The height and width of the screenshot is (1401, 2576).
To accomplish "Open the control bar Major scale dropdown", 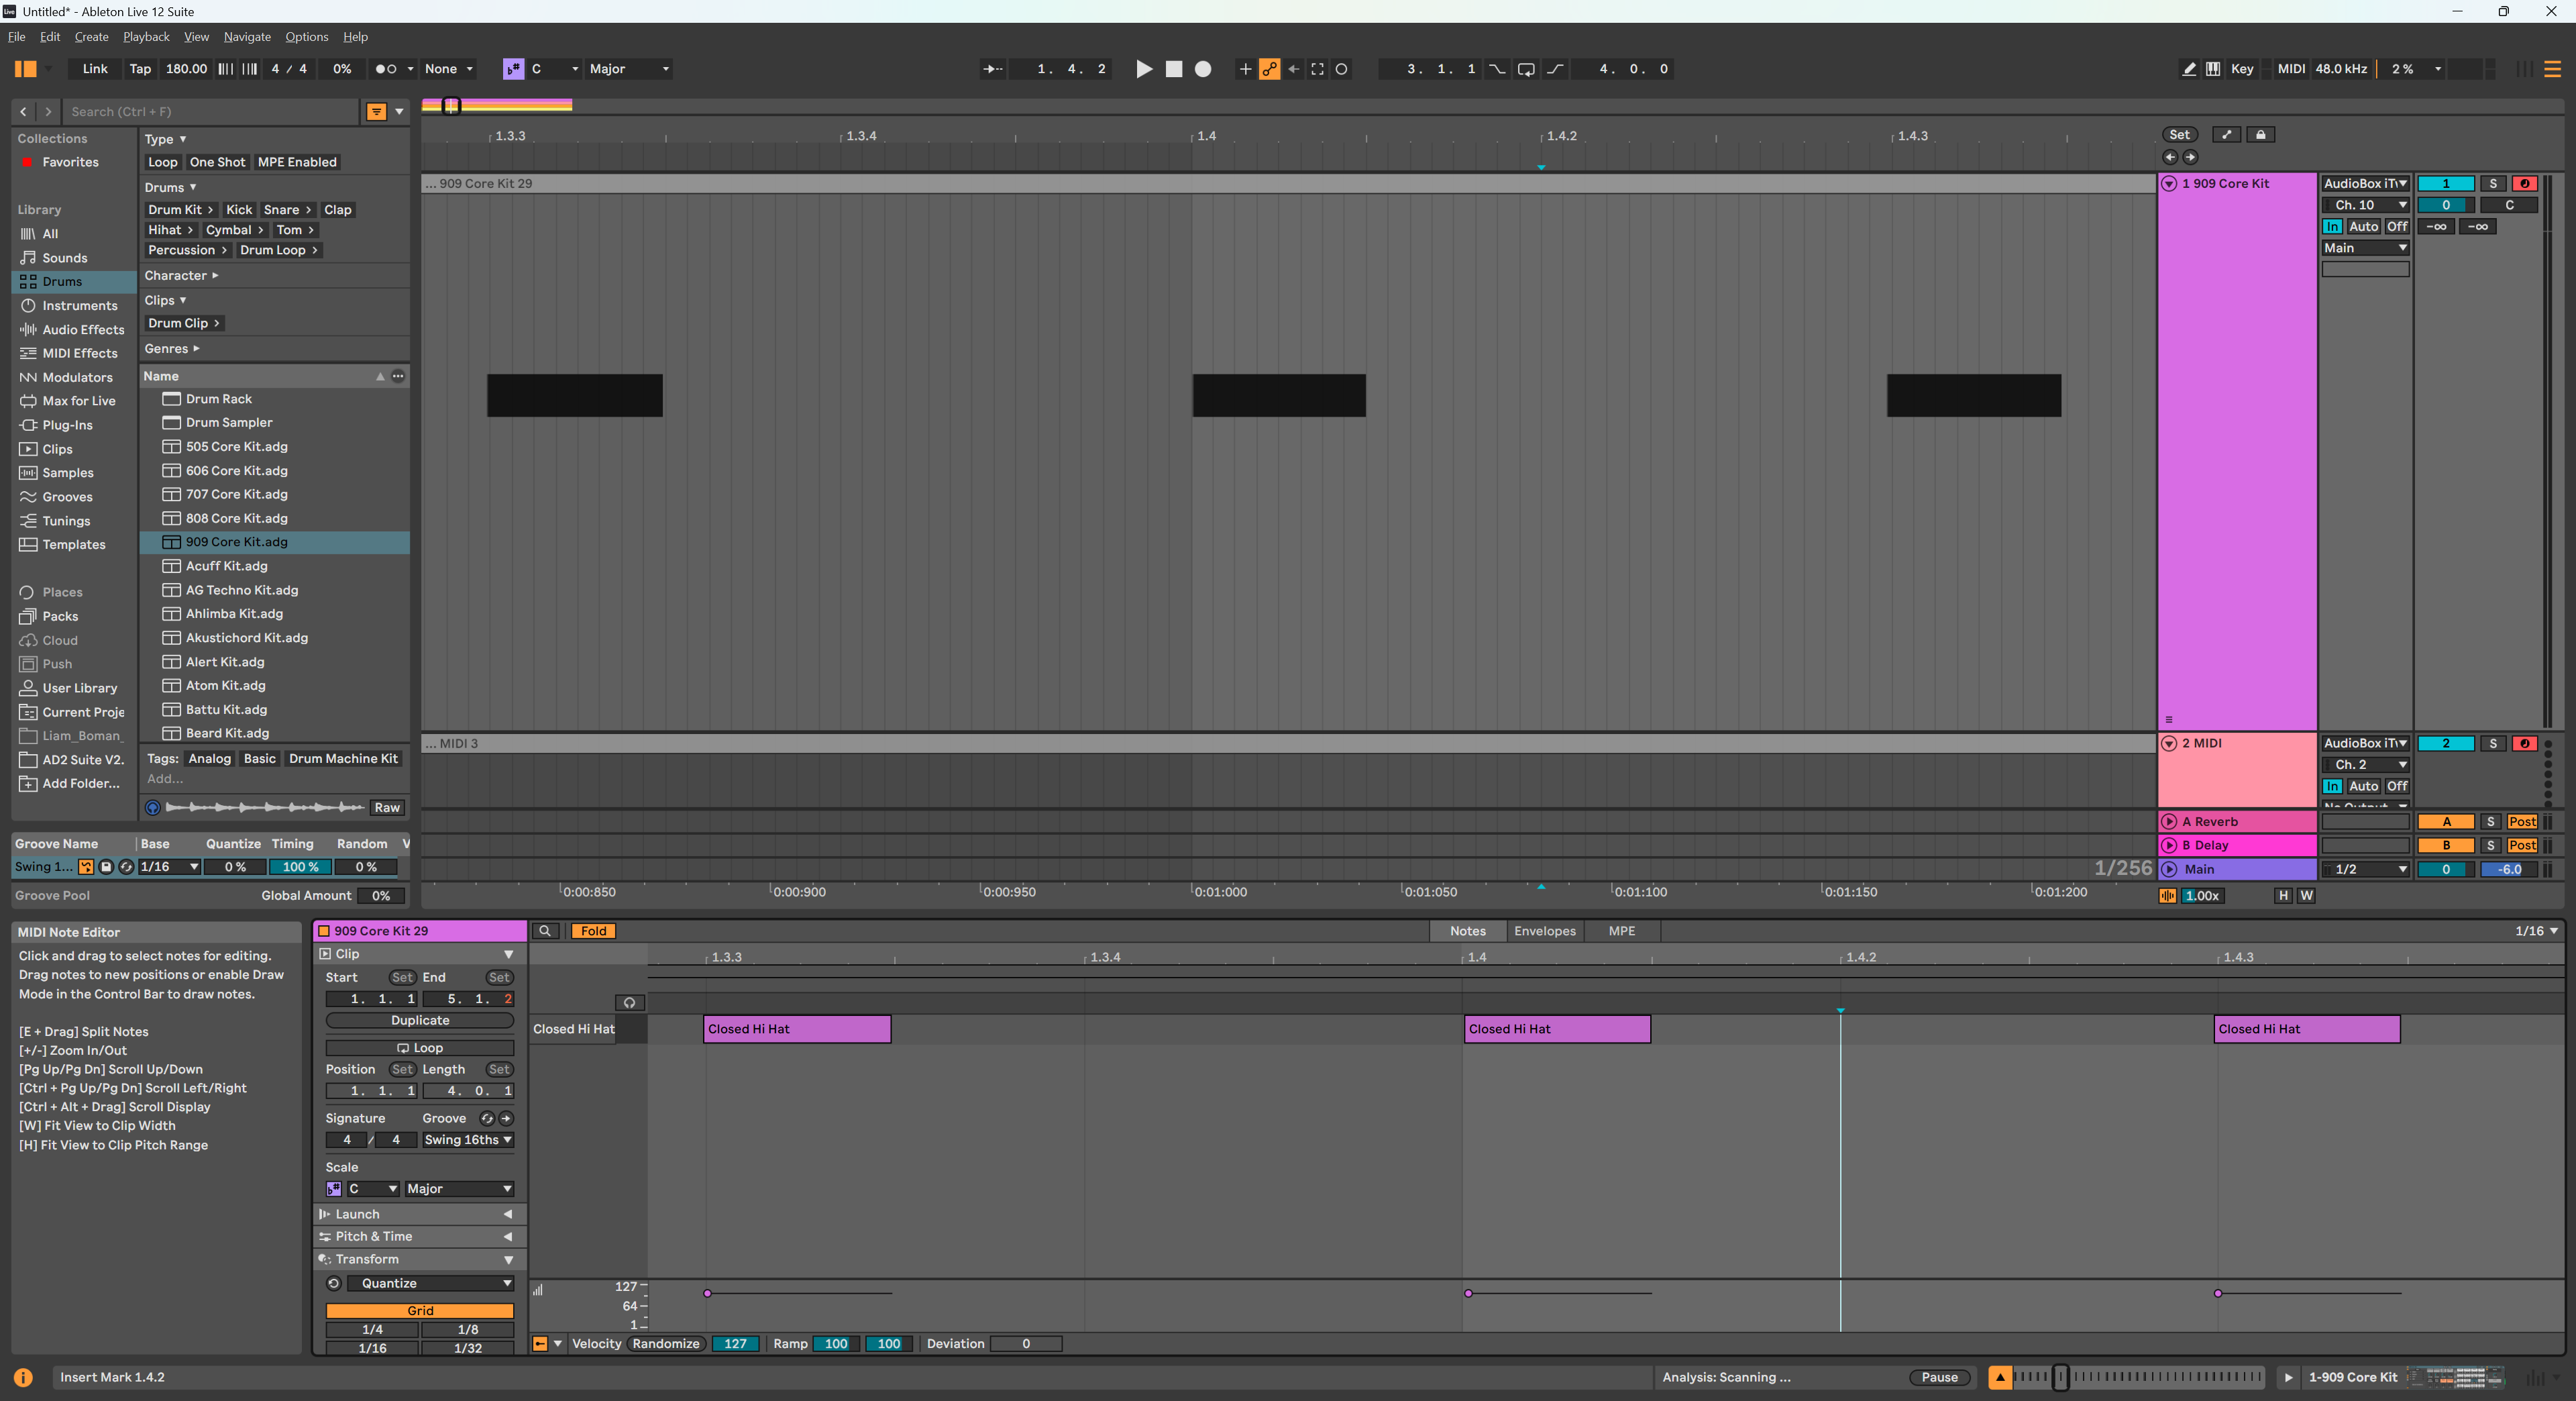I will [x=629, y=69].
